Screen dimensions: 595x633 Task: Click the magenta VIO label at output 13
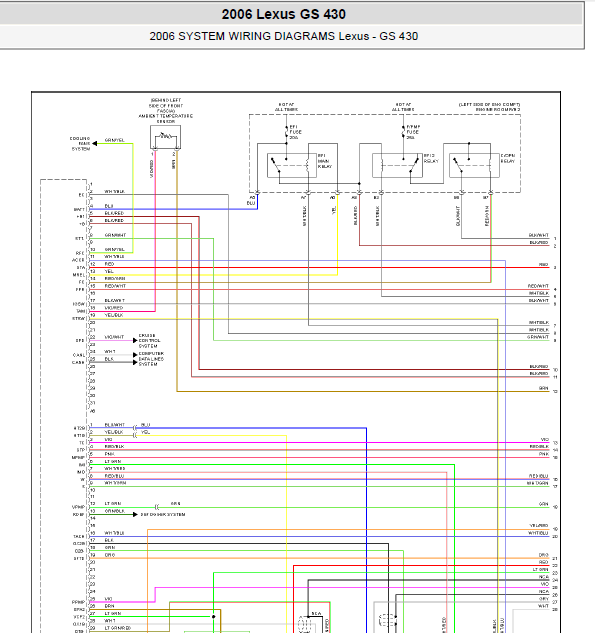[545, 439]
